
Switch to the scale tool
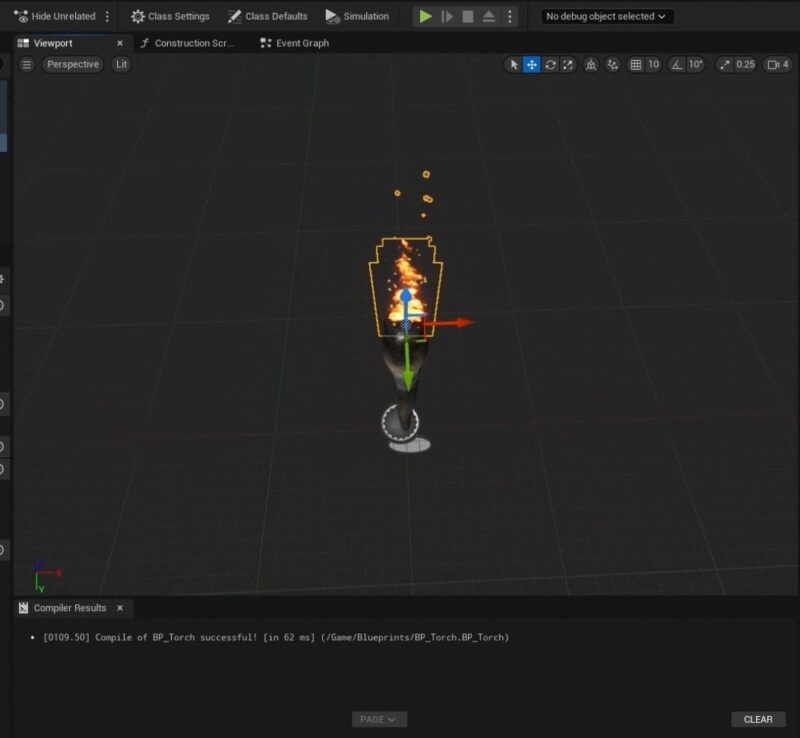(568, 65)
